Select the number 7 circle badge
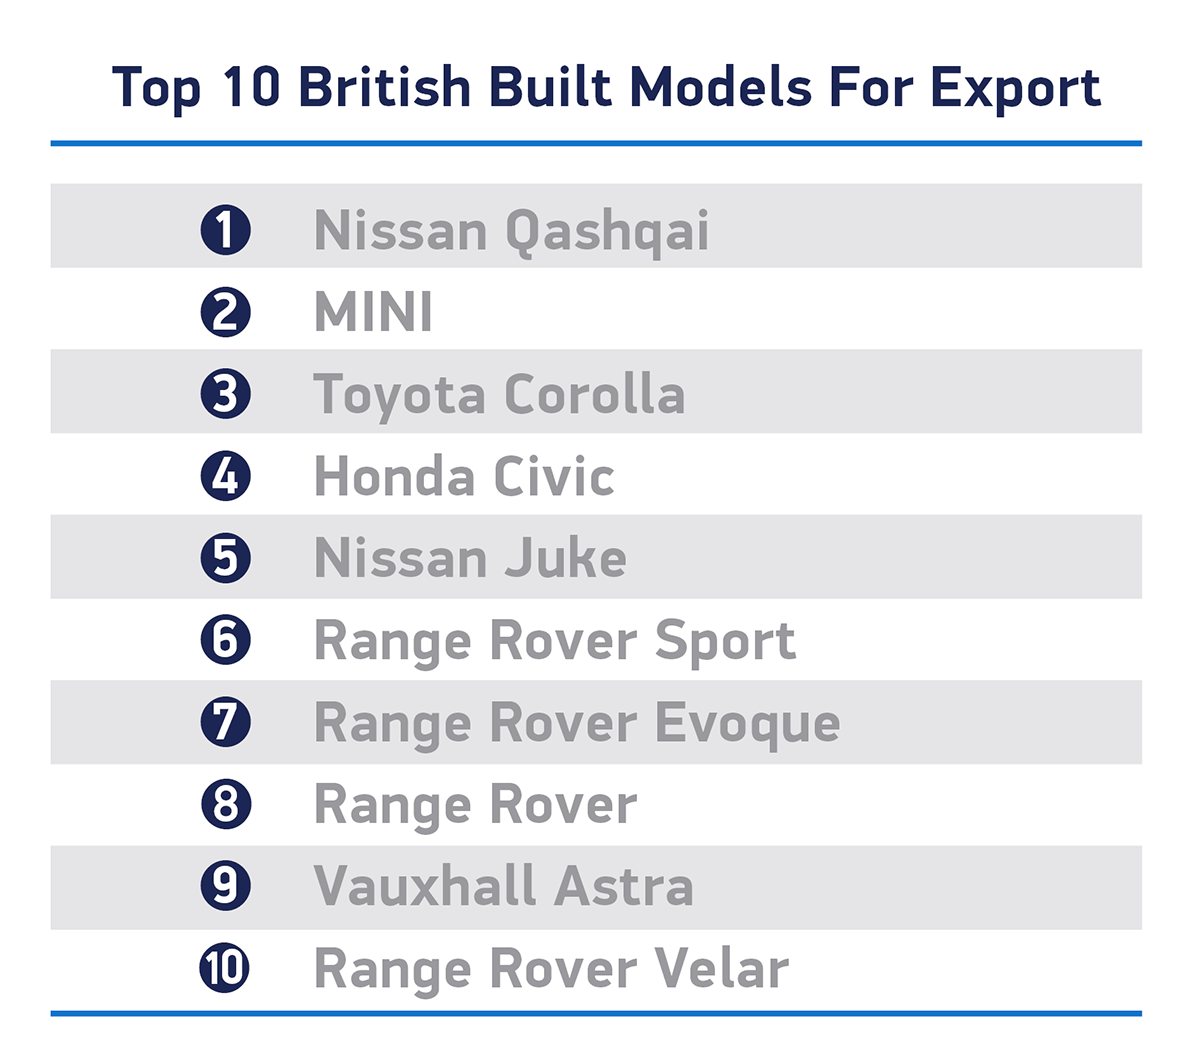The width and height of the screenshot is (1200, 1057). 225,722
